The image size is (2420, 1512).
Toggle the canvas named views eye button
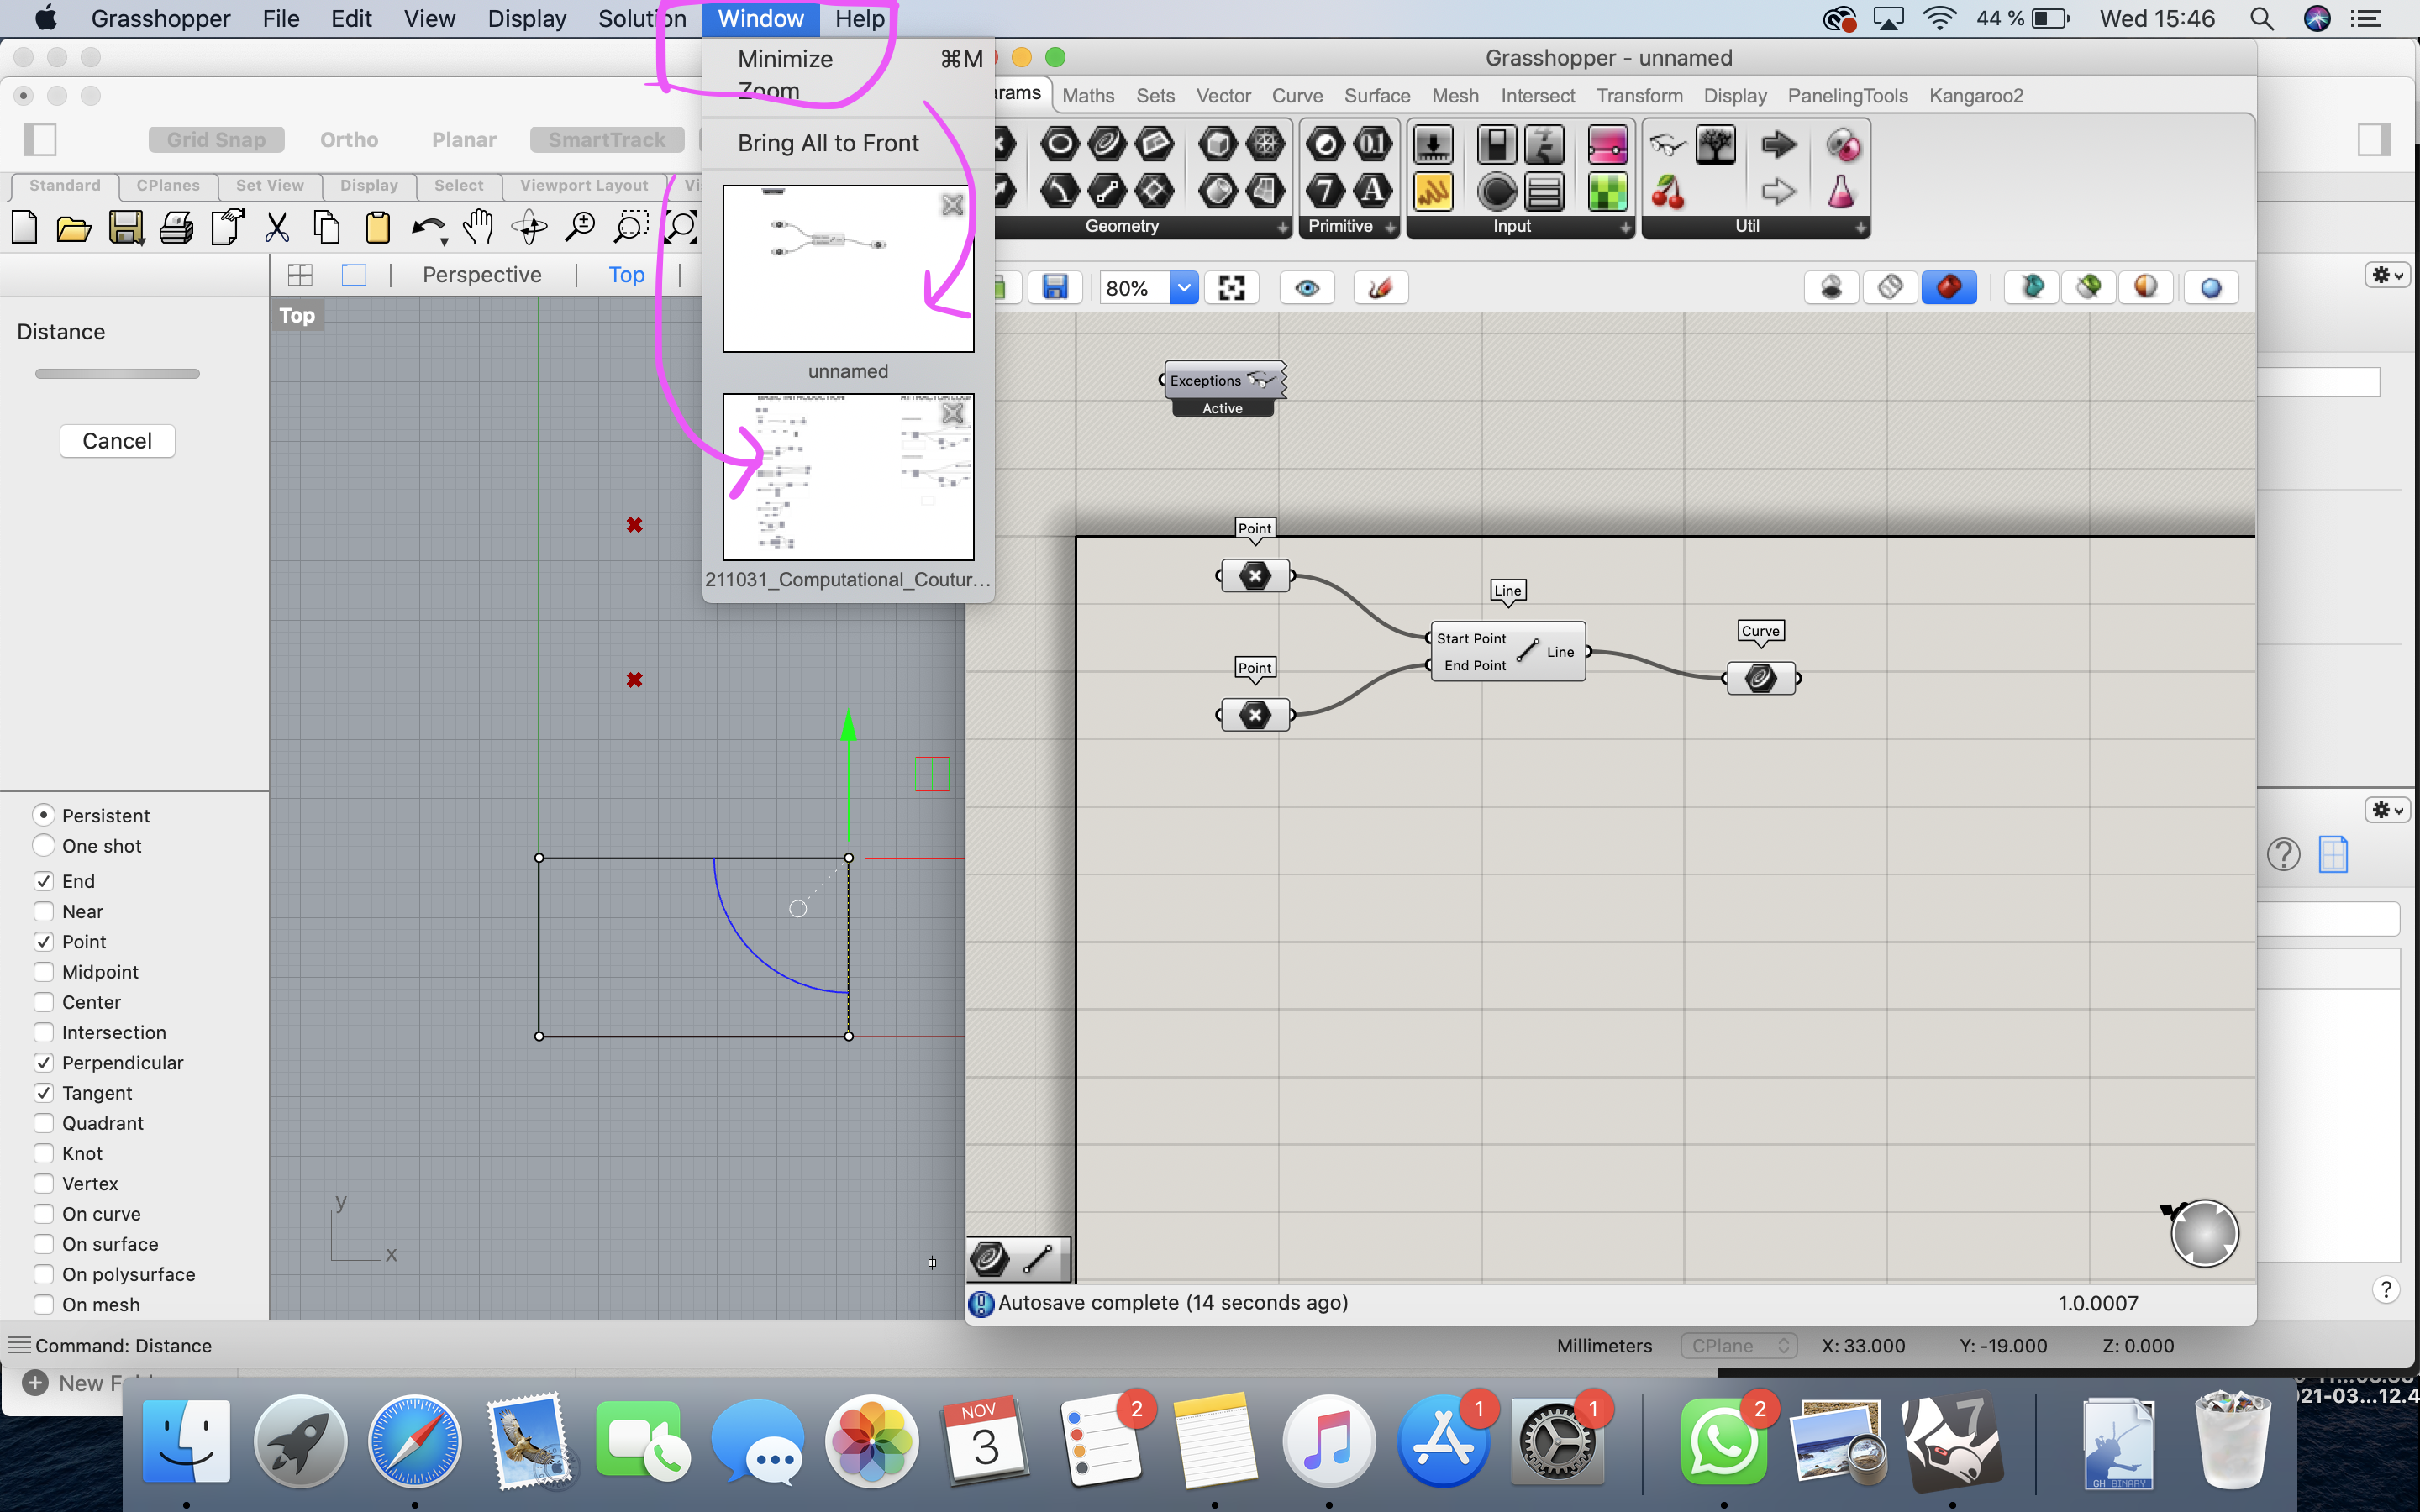(1307, 288)
